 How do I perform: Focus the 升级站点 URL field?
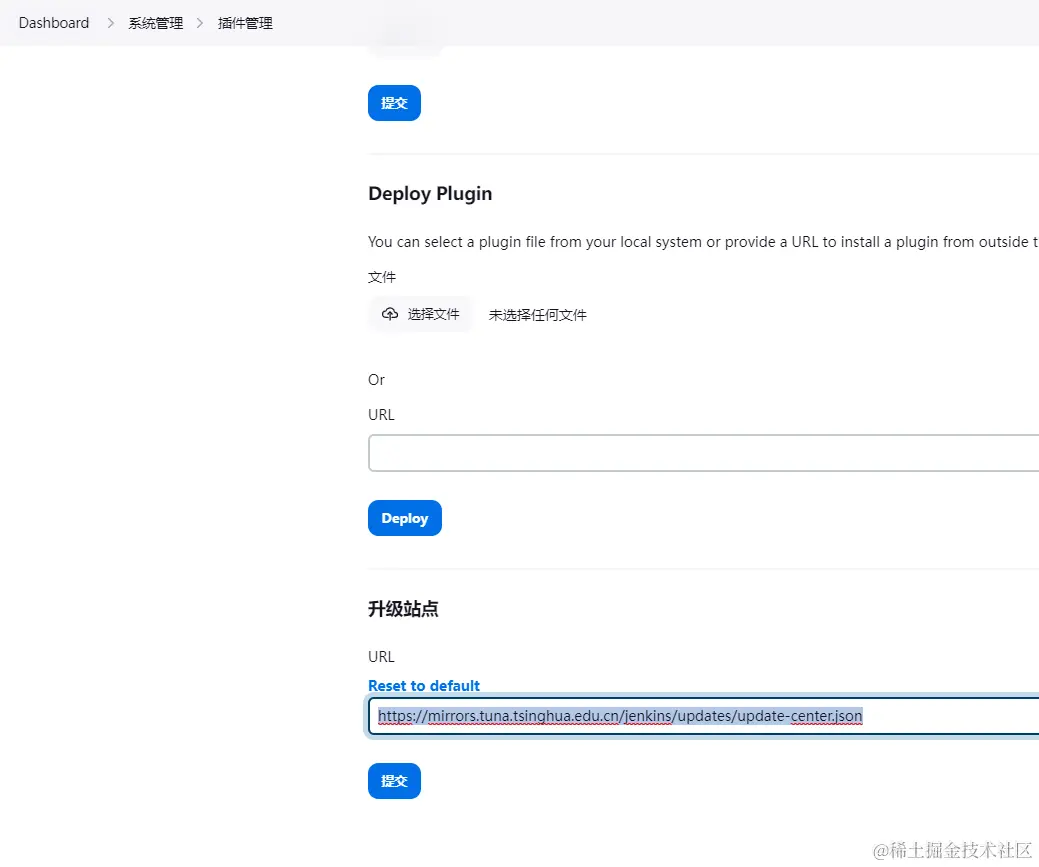(704, 716)
